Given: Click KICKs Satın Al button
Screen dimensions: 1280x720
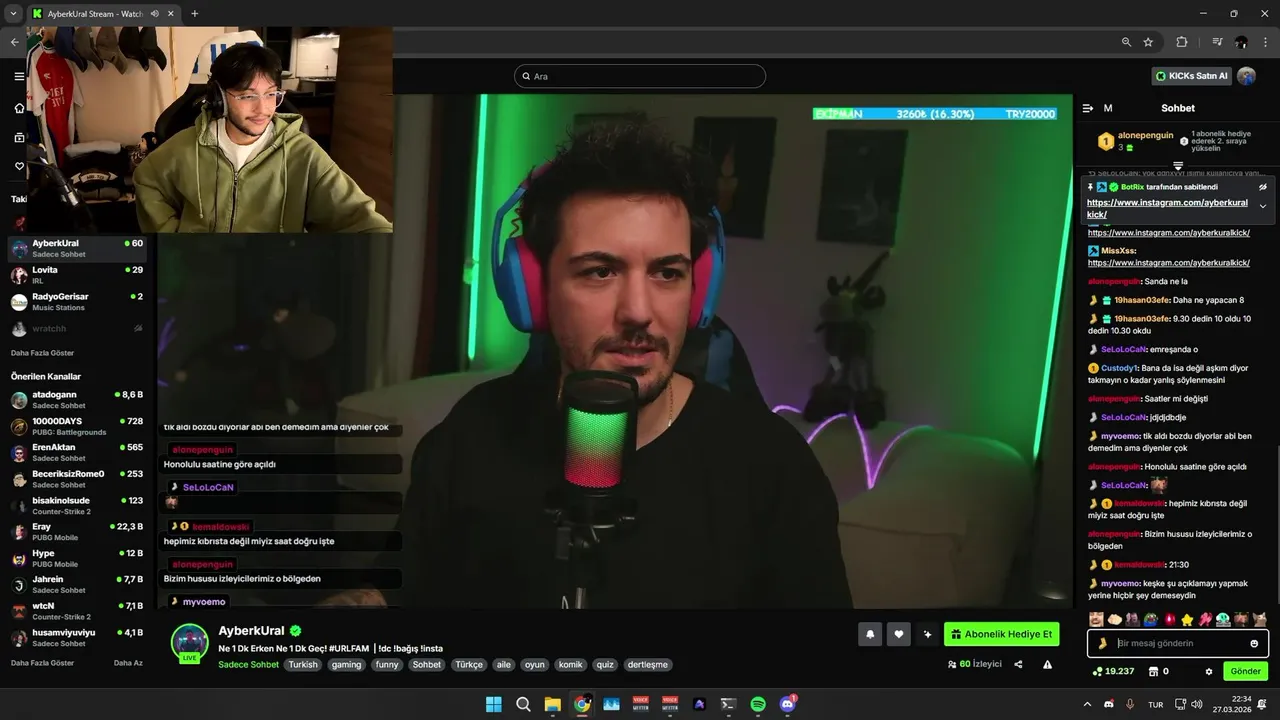Looking at the screenshot, I should pos(1191,76).
